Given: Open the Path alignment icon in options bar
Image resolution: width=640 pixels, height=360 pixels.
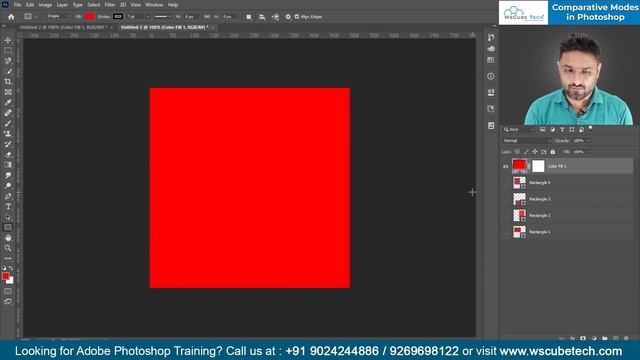Looking at the screenshot, I should tap(262, 17).
